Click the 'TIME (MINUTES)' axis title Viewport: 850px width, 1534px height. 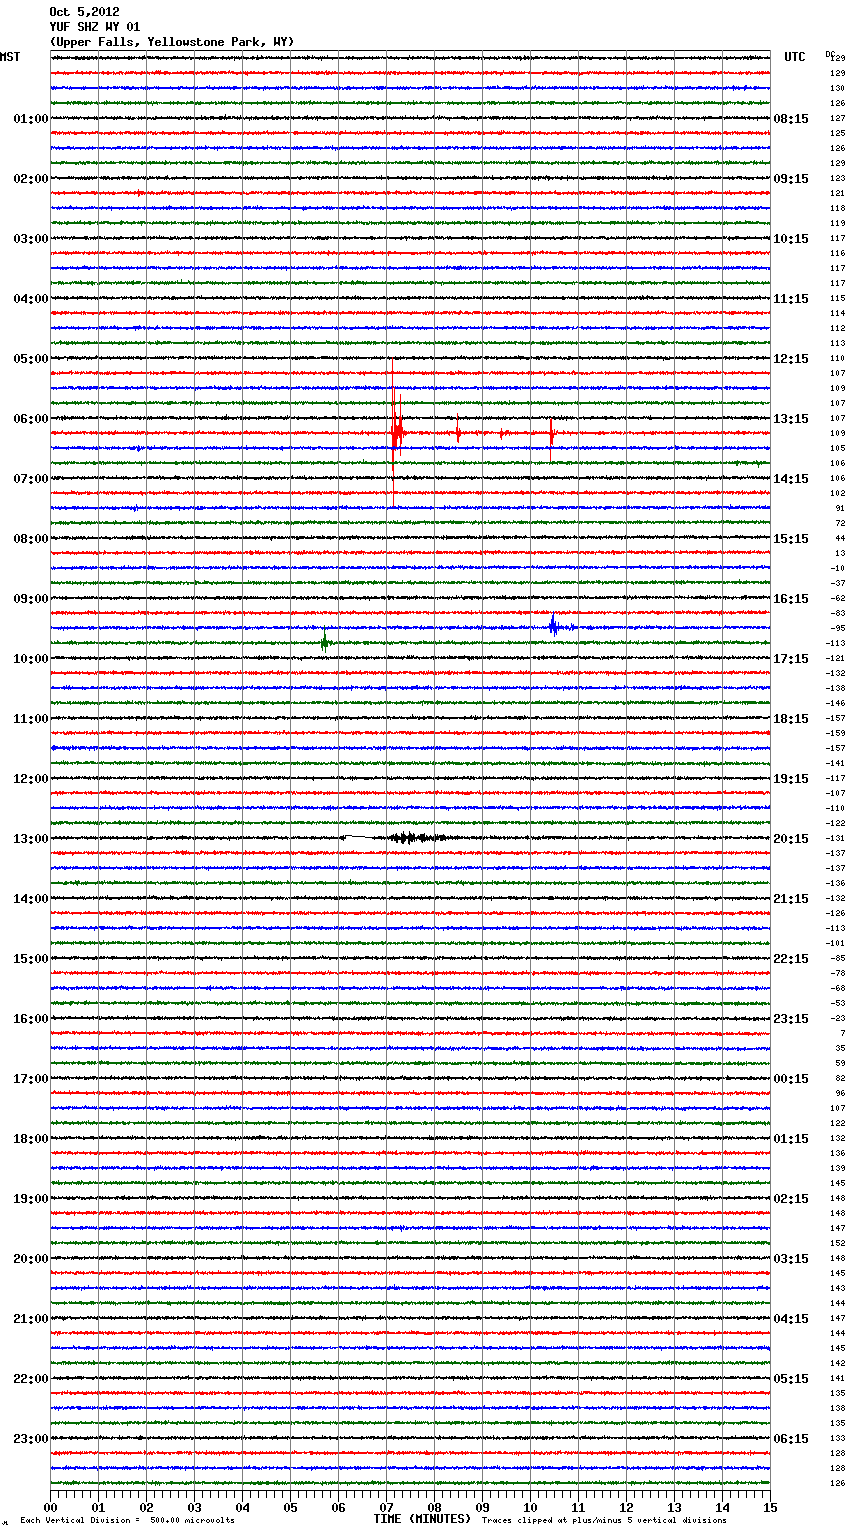click(422, 1519)
